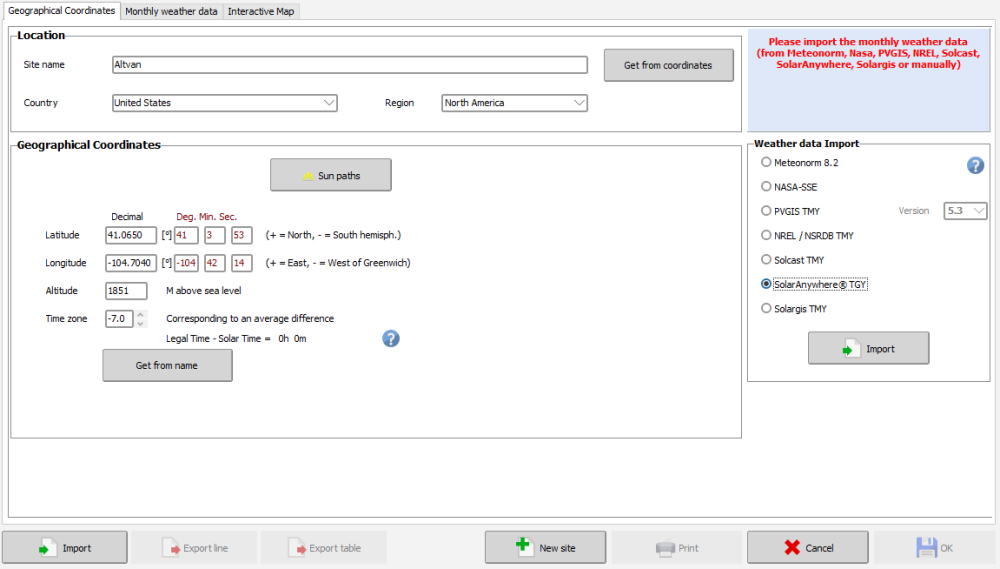Choose the NASA-SSE weather source
Screen dimensions: 1000x569
pyautogui.click(x=767, y=186)
